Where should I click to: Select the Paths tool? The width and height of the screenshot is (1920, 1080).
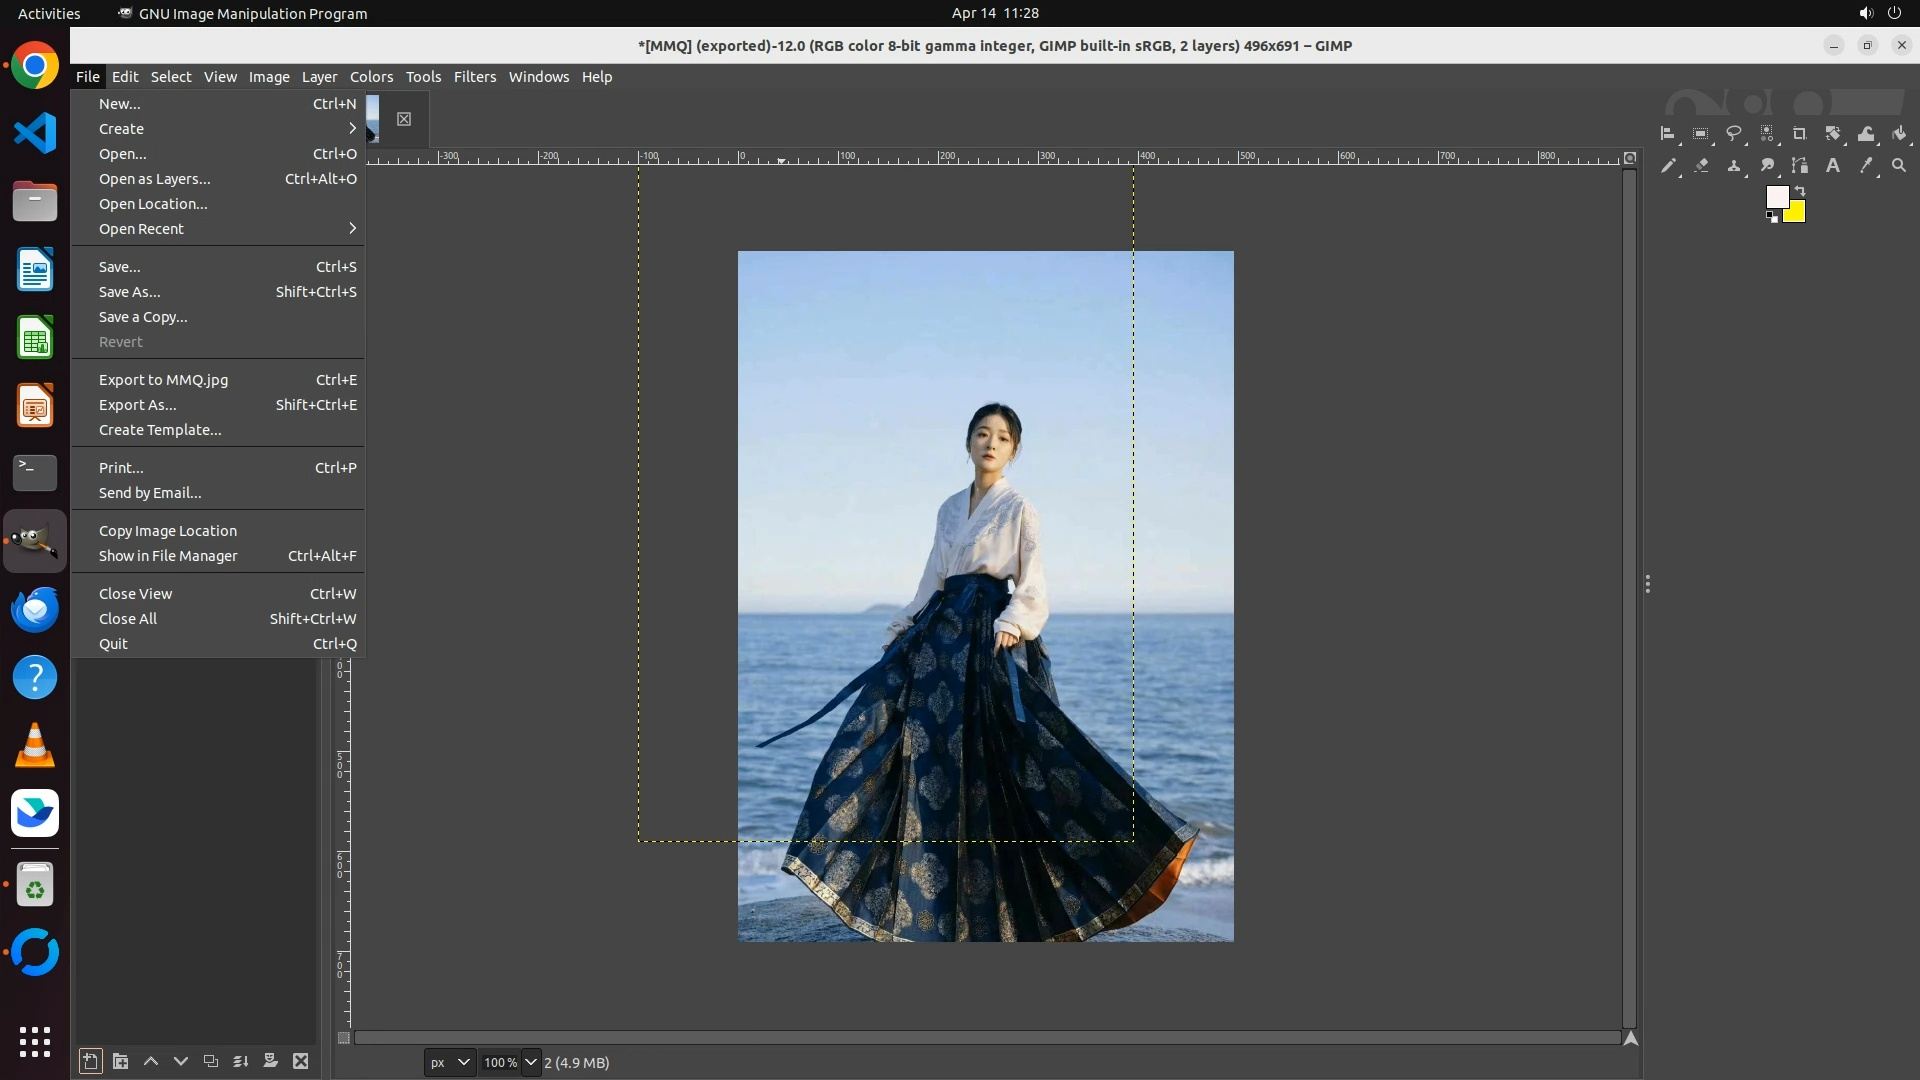pos(1800,166)
